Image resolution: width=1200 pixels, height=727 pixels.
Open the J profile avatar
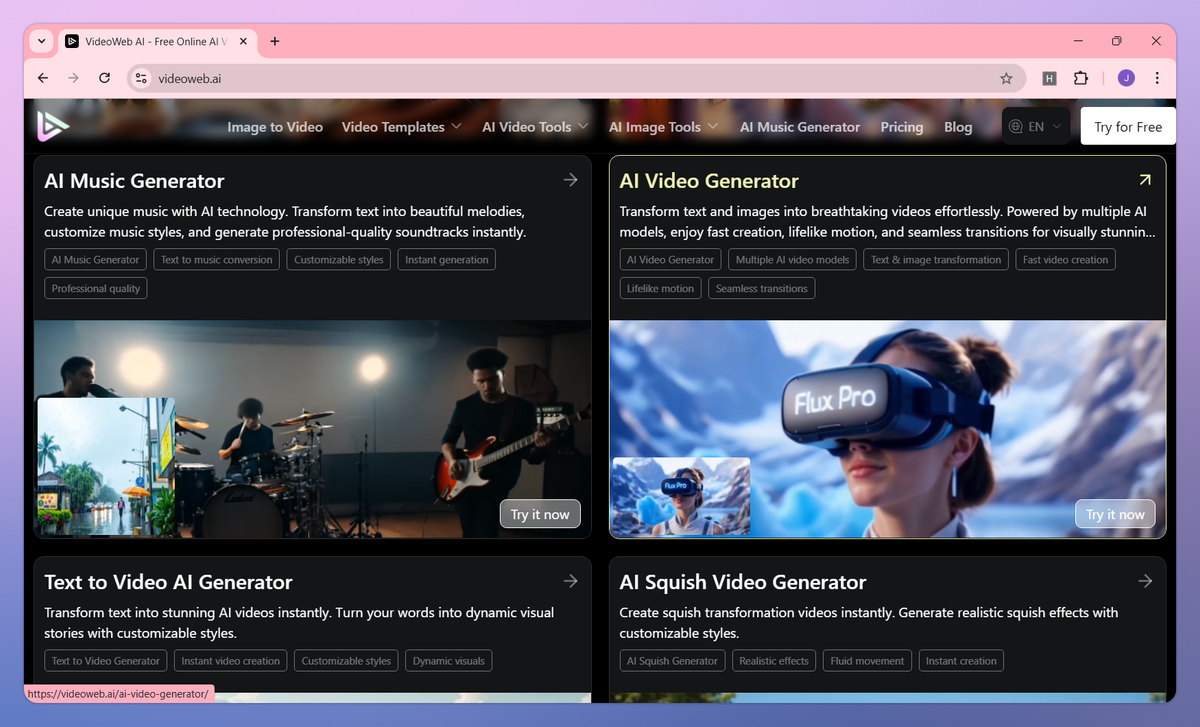(x=1126, y=78)
